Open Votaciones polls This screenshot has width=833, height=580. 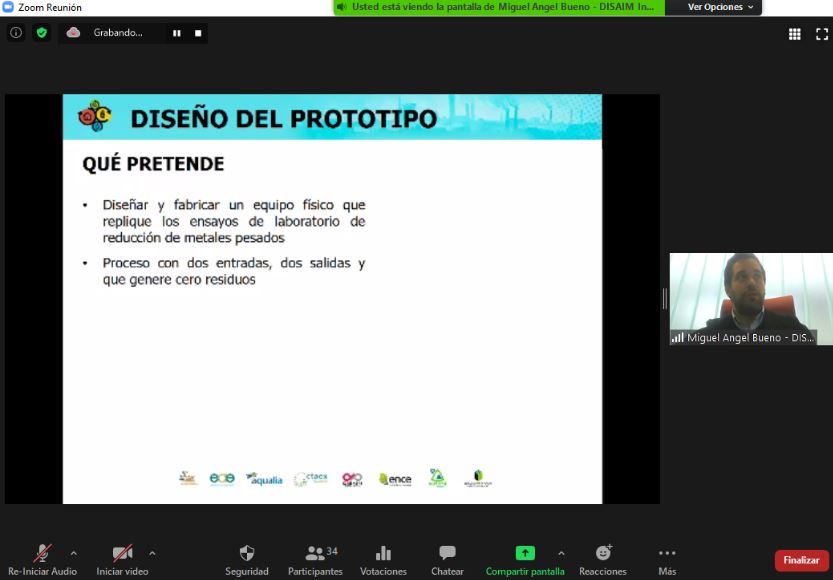pyautogui.click(x=383, y=559)
